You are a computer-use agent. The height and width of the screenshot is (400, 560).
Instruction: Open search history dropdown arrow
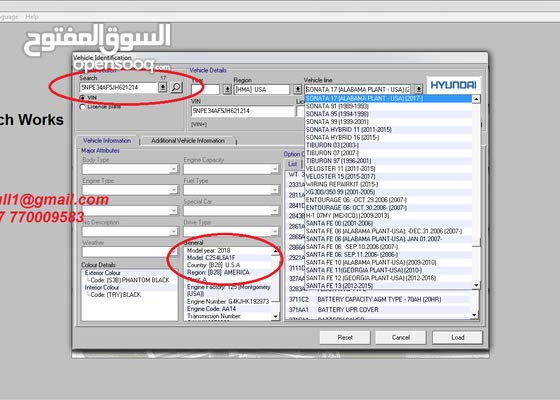click(162, 87)
